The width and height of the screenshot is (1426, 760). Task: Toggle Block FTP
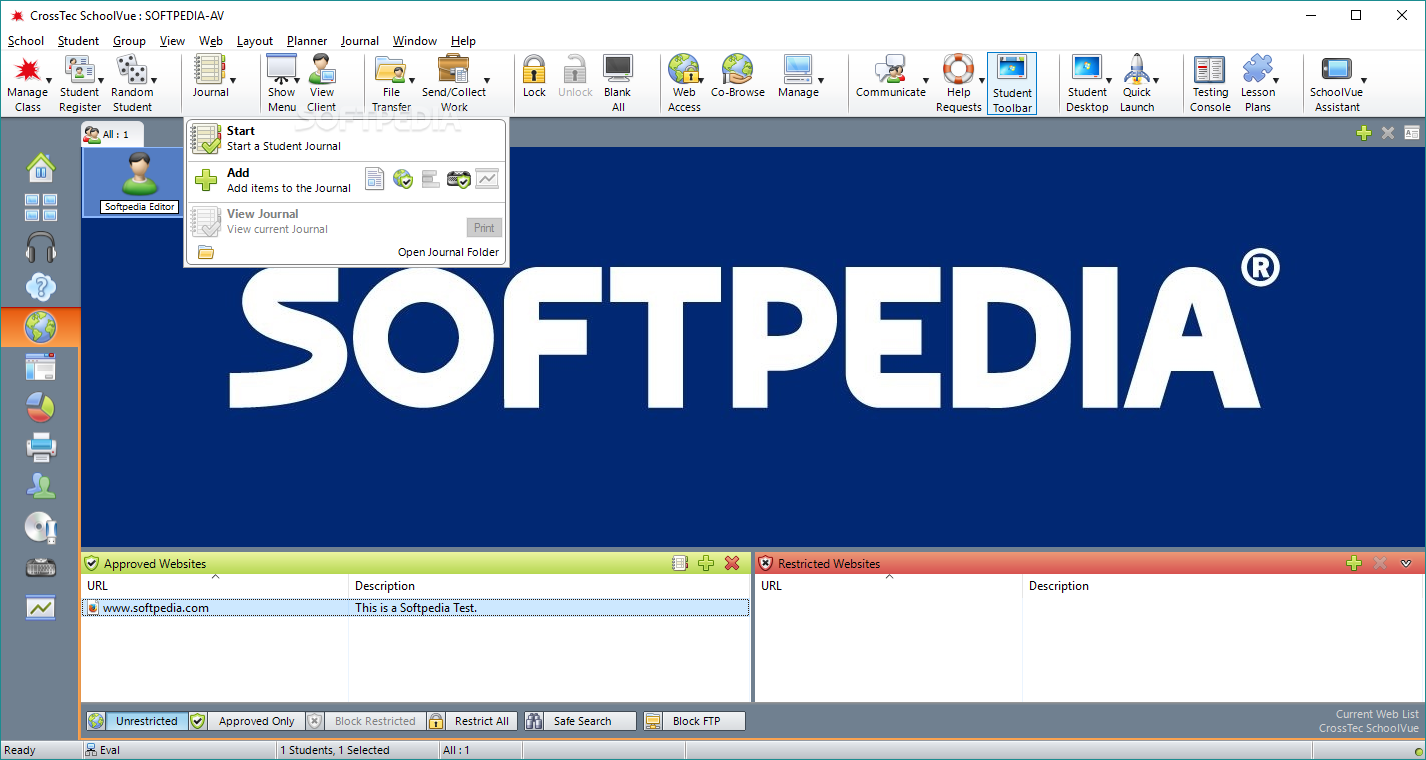tap(694, 721)
